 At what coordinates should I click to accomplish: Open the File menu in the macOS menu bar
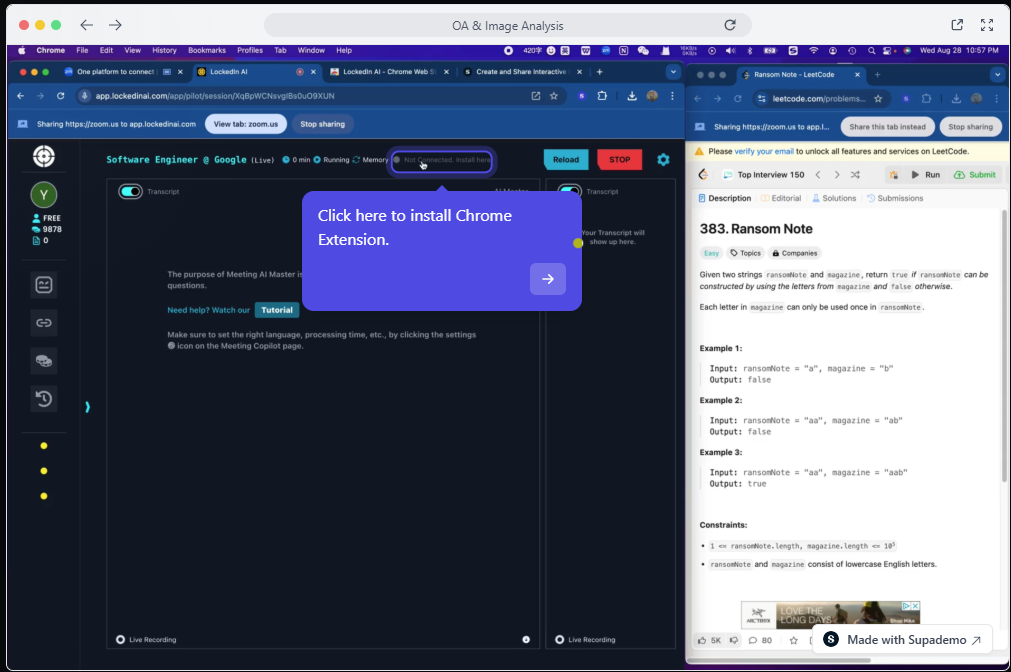coord(82,50)
